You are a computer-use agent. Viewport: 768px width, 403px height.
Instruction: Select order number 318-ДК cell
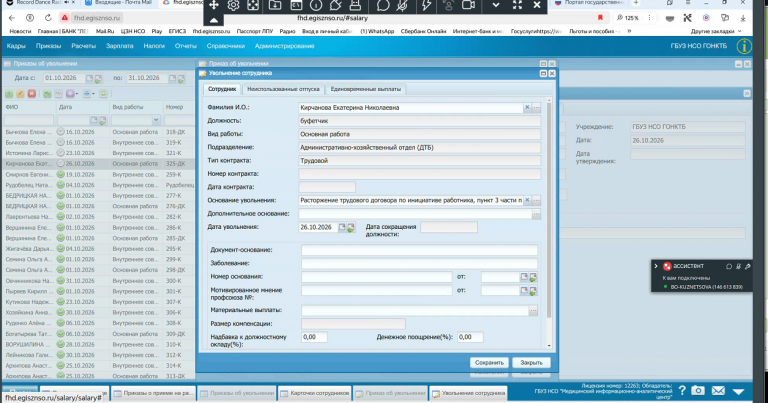coord(178,132)
